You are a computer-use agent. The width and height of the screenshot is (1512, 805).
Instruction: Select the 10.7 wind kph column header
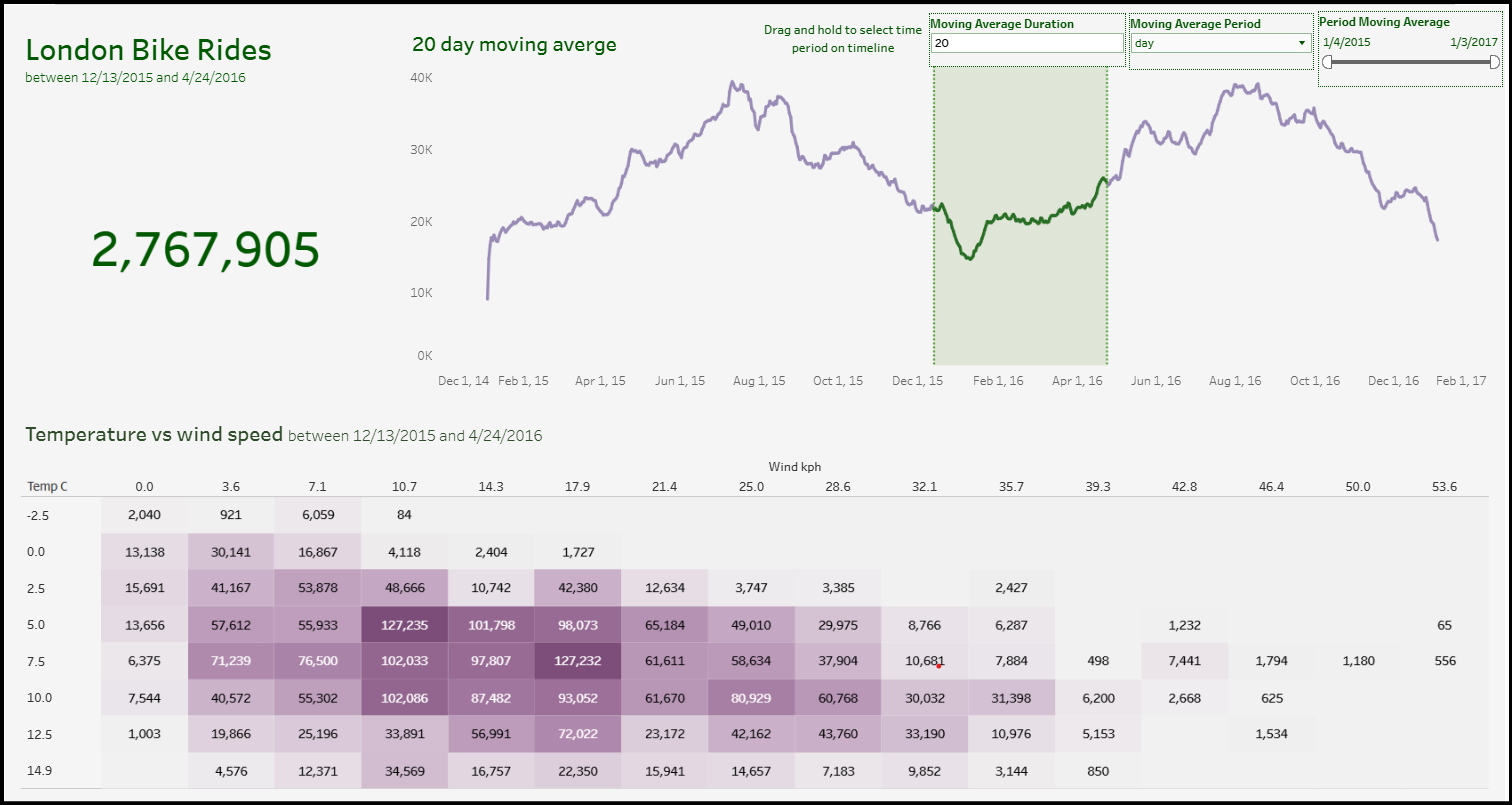tap(404, 487)
